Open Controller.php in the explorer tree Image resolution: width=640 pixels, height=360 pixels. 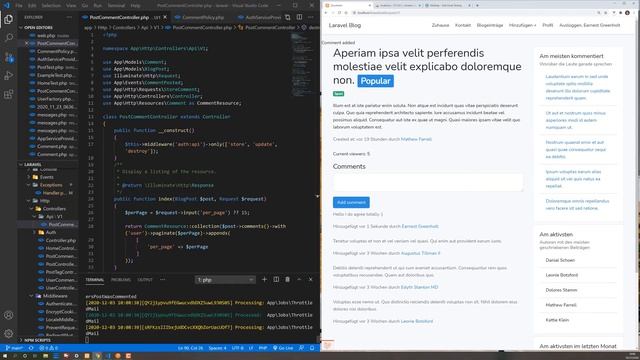point(60,240)
